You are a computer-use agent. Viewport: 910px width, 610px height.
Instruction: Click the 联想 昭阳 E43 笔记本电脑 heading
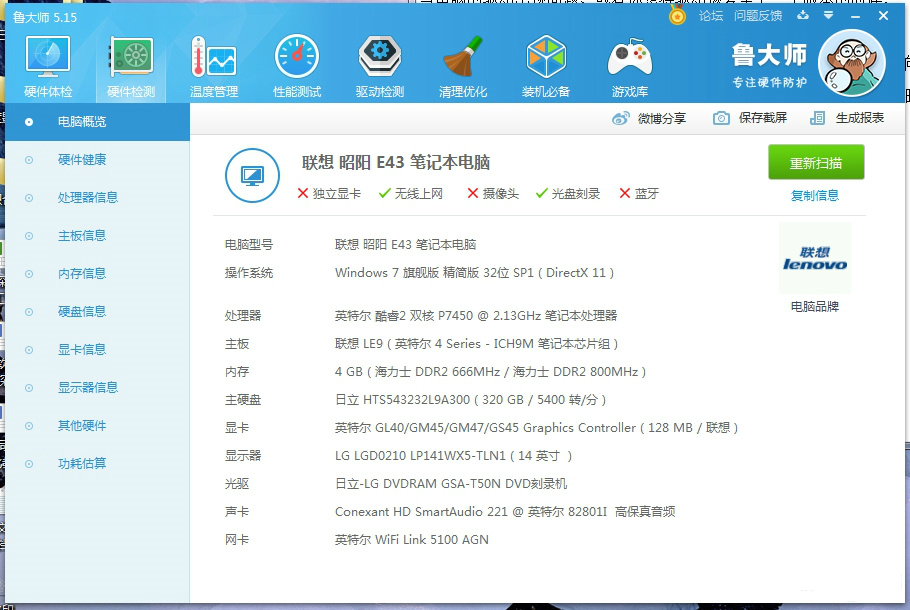pyautogui.click(x=396, y=163)
